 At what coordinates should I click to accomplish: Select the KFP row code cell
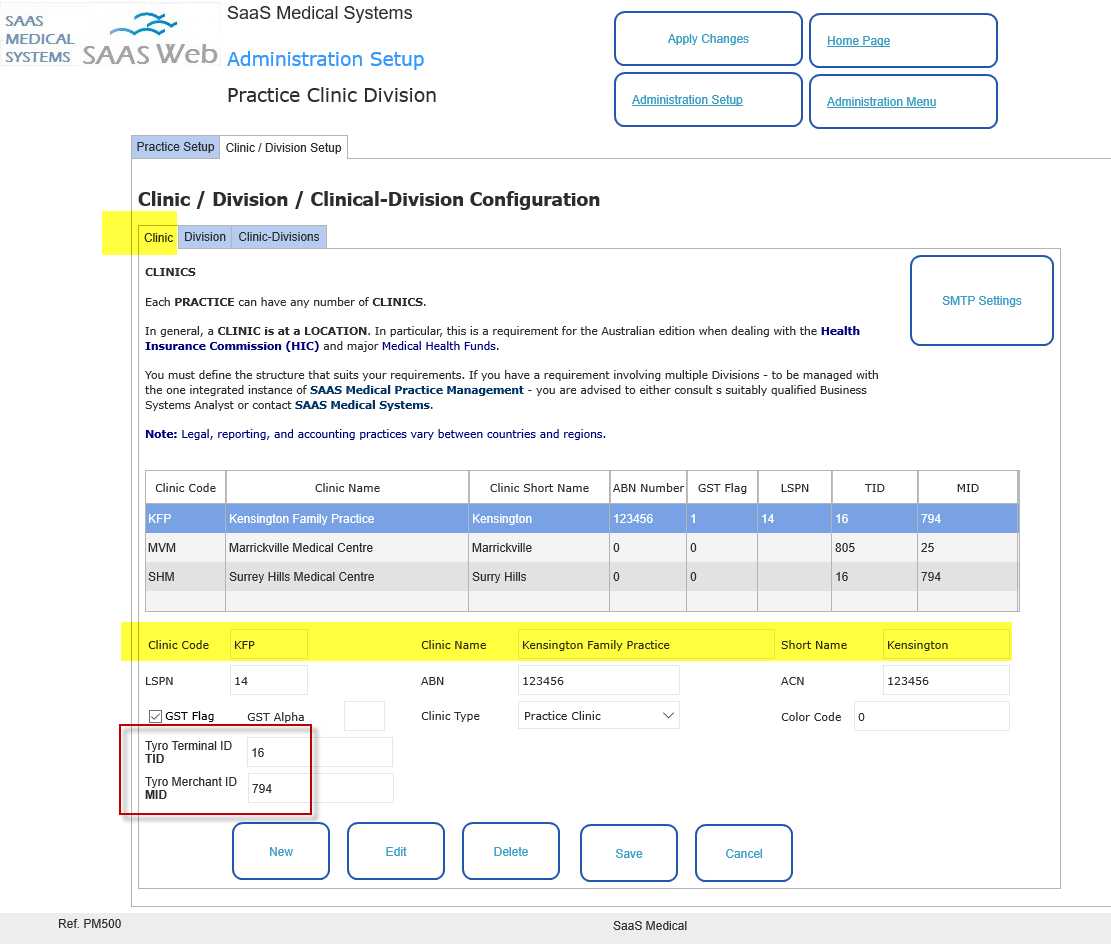point(186,519)
